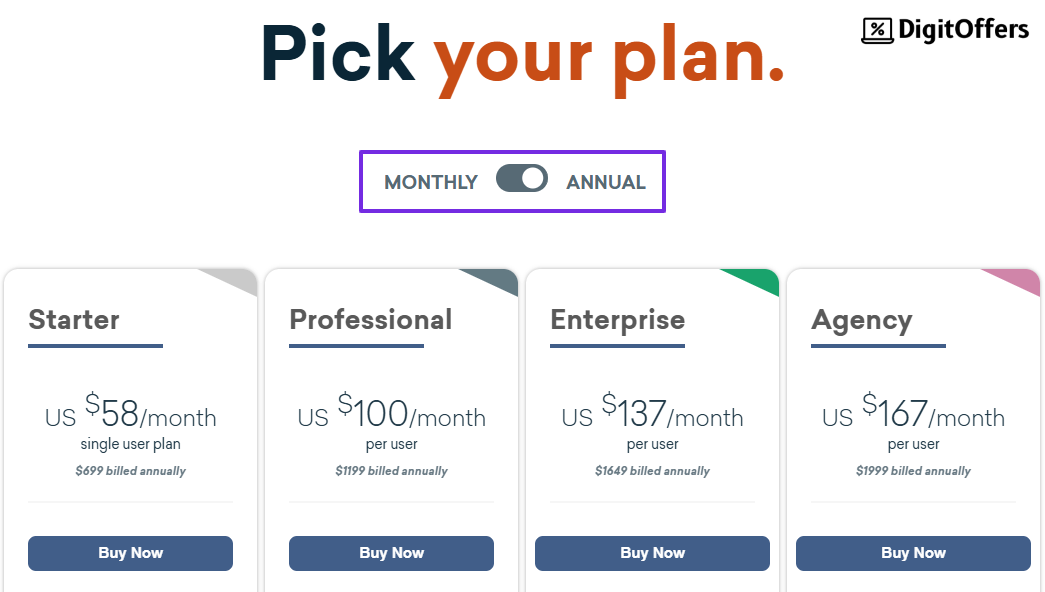This screenshot has height=592, width=1045.
Task: Select the ANNUAL label
Action: tap(604, 182)
